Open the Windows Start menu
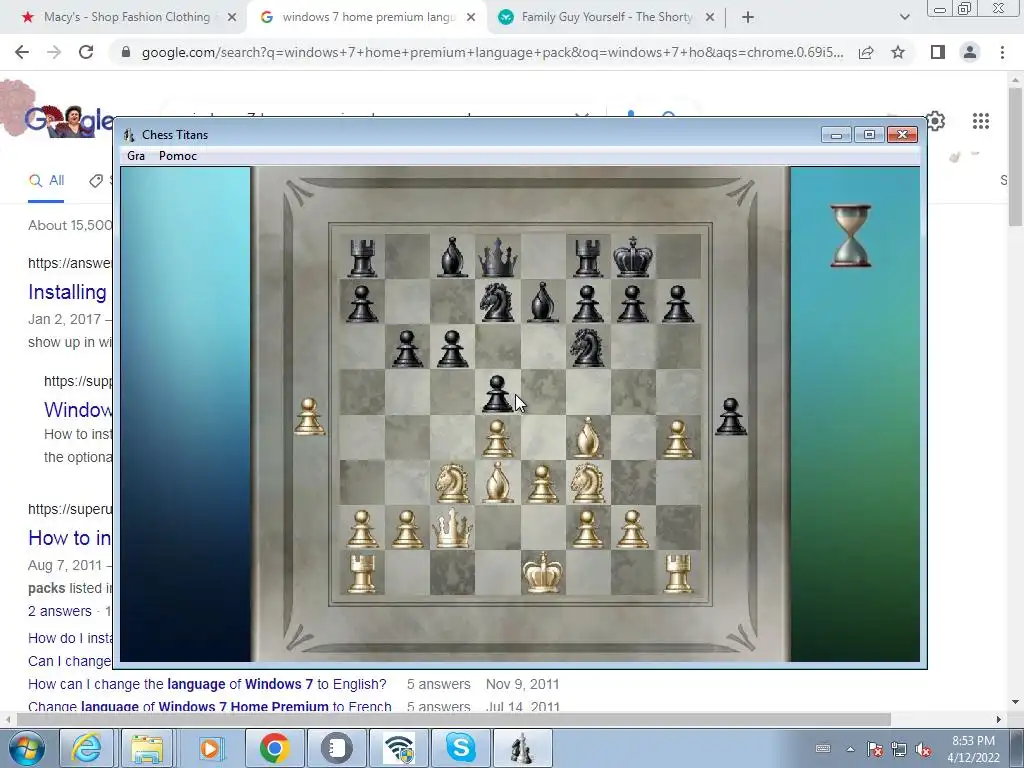 [x=26, y=748]
